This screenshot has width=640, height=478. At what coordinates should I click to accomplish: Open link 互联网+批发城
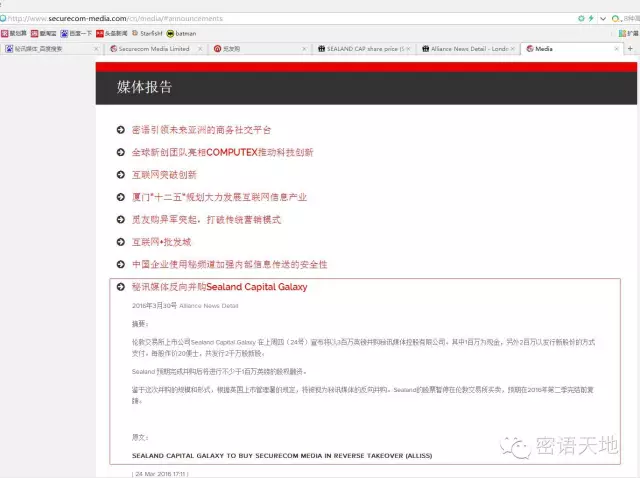click(161, 242)
